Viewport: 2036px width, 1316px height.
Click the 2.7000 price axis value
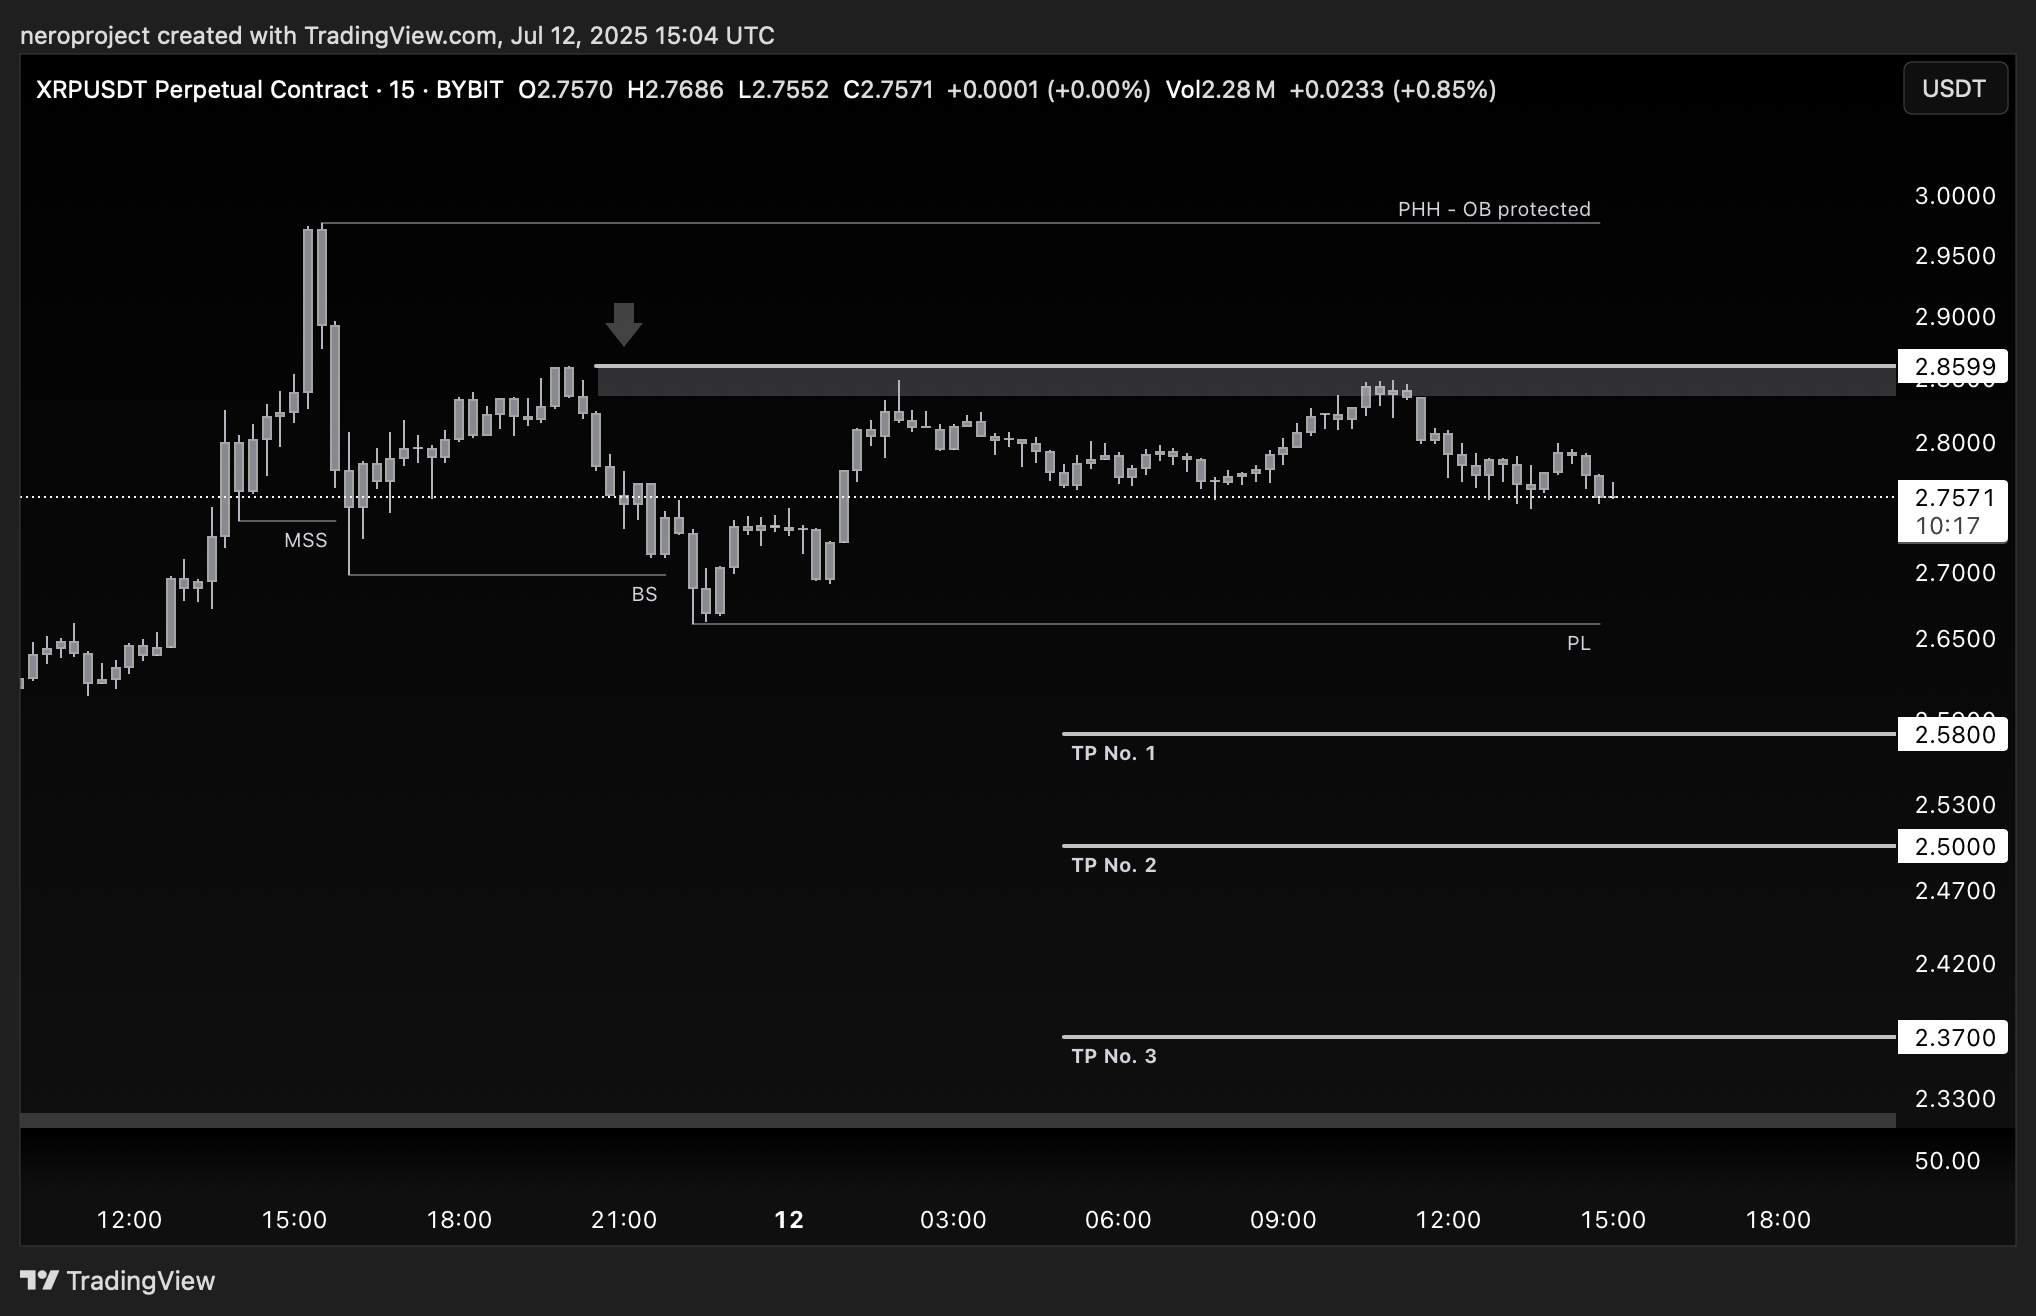point(1955,573)
